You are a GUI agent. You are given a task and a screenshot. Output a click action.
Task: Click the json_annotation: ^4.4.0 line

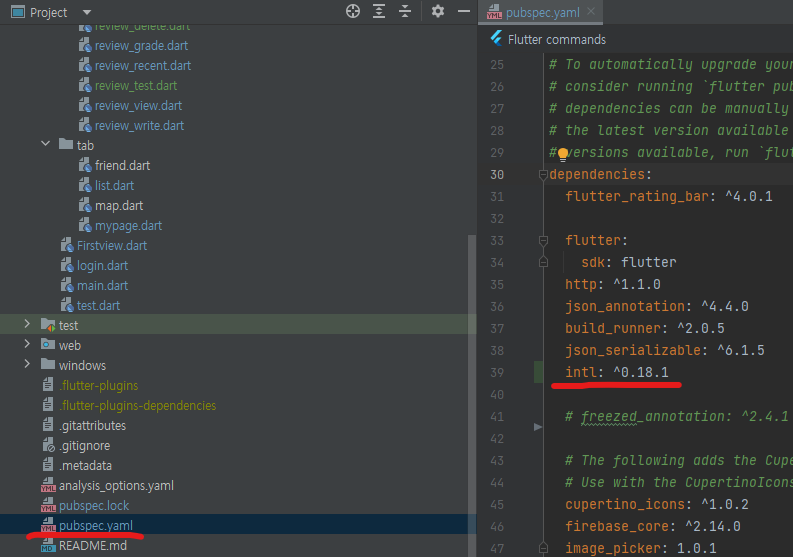(656, 307)
